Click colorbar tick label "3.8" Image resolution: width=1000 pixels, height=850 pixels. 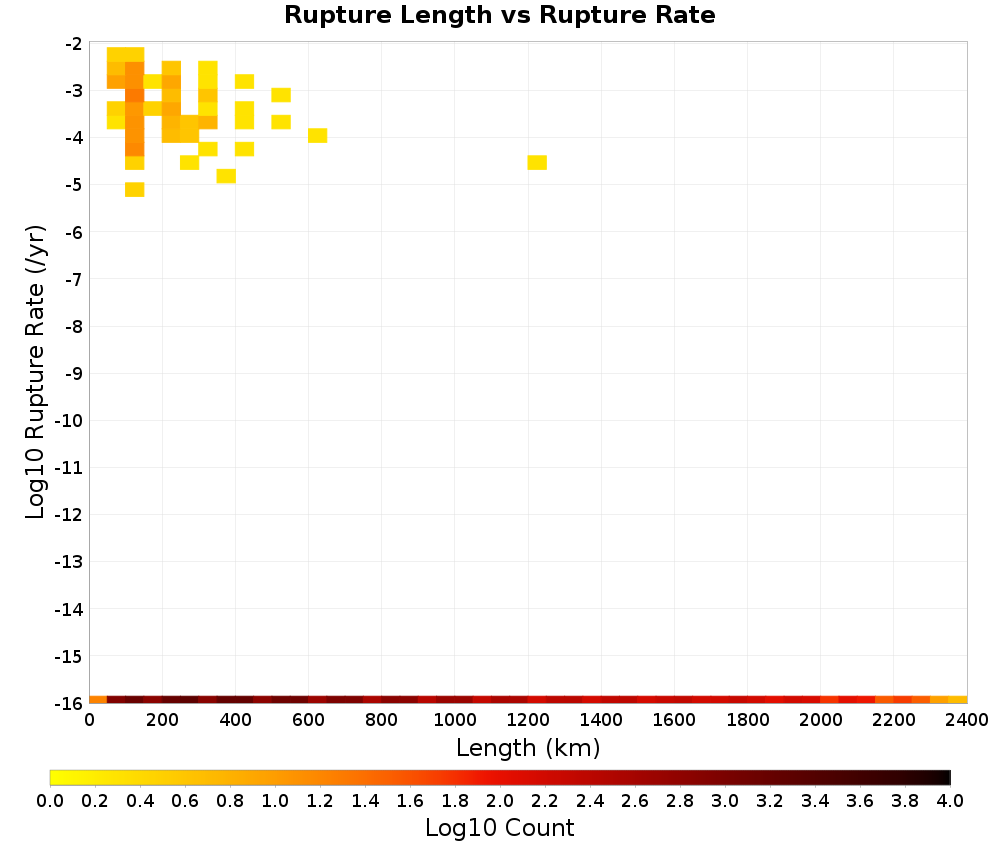pyautogui.click(x=906, y=801)
